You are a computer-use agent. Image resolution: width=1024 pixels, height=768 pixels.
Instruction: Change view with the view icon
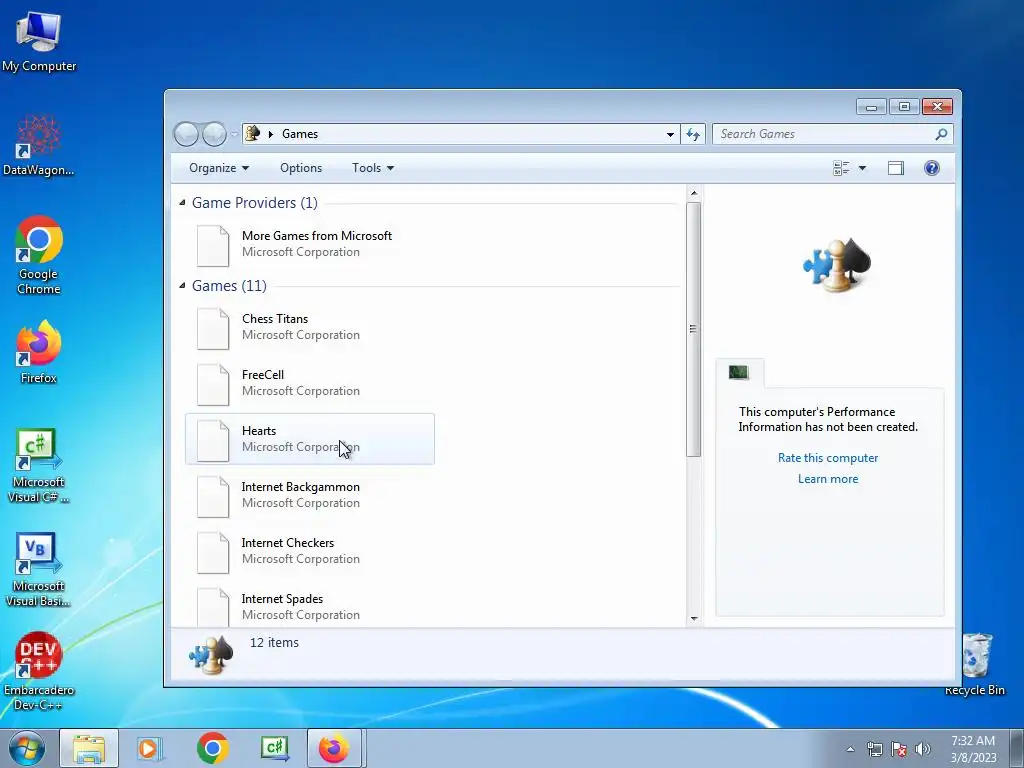click(841, 168)
